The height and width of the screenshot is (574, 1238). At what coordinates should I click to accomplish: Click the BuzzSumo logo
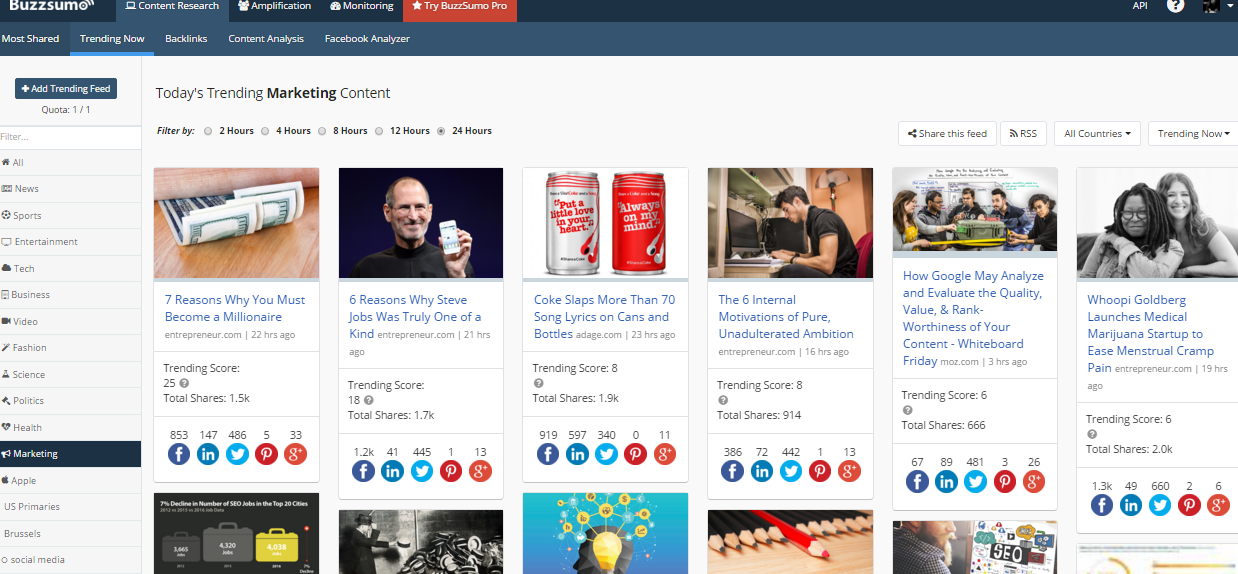point(51,6)
